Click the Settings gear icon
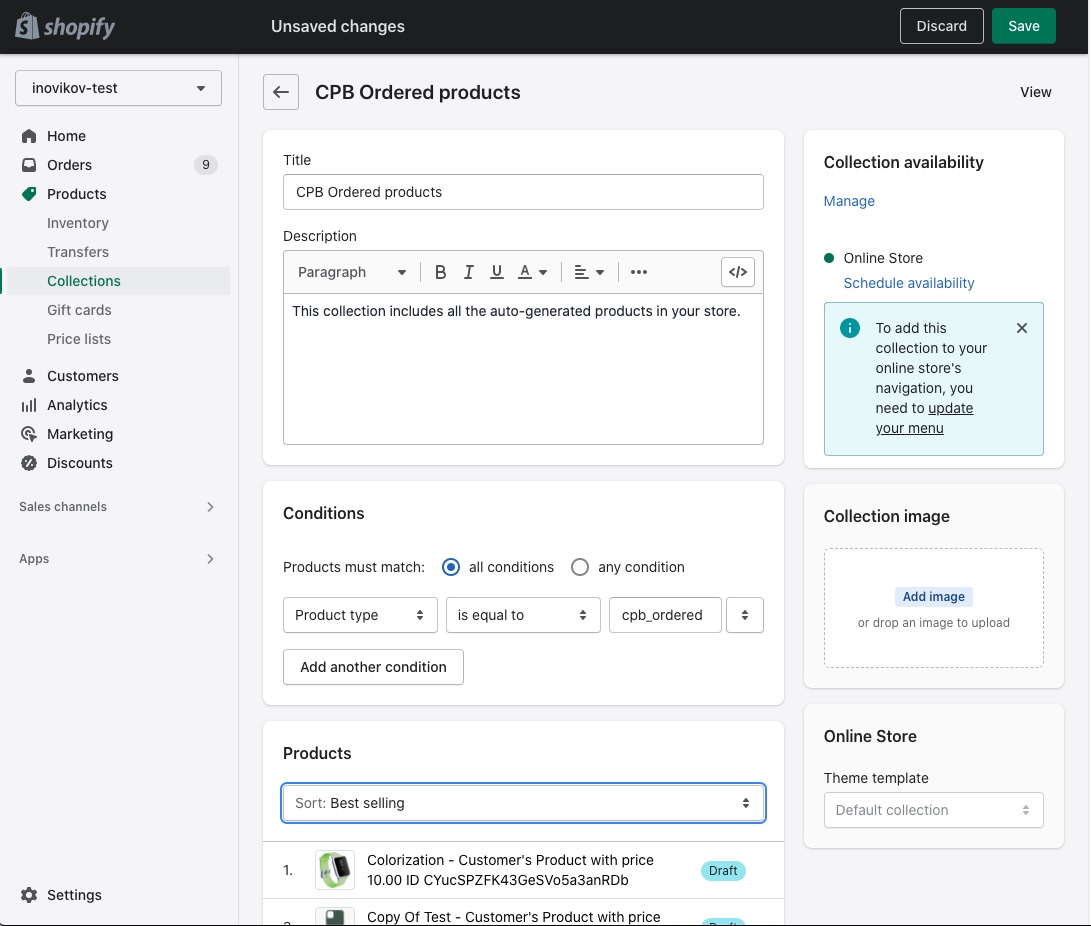 (x=29, y=895)
